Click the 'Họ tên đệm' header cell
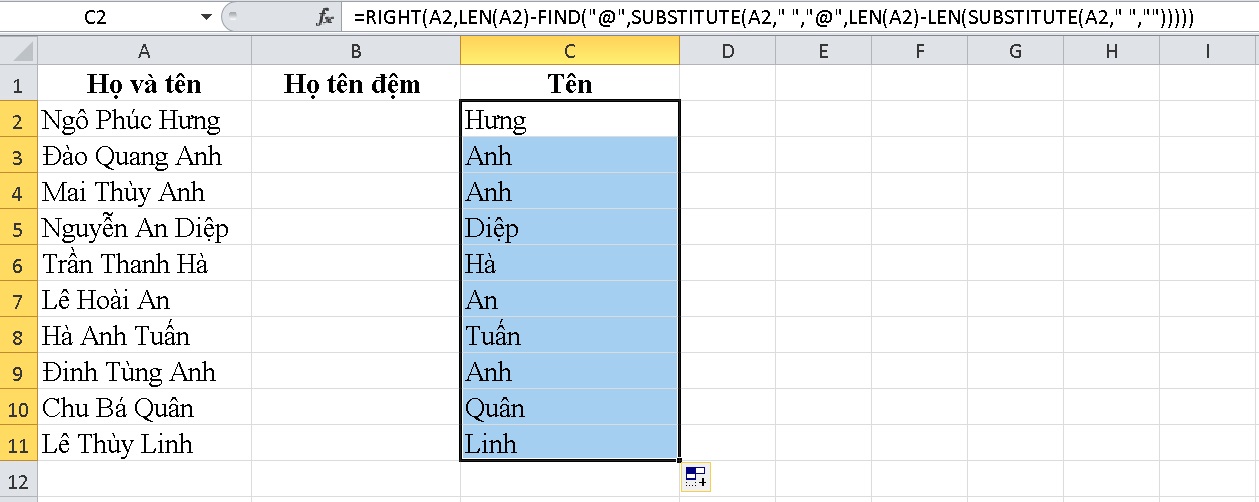The width and height of the screenshot is (1259, 502). pyautogui.click(x=355, y=84)
